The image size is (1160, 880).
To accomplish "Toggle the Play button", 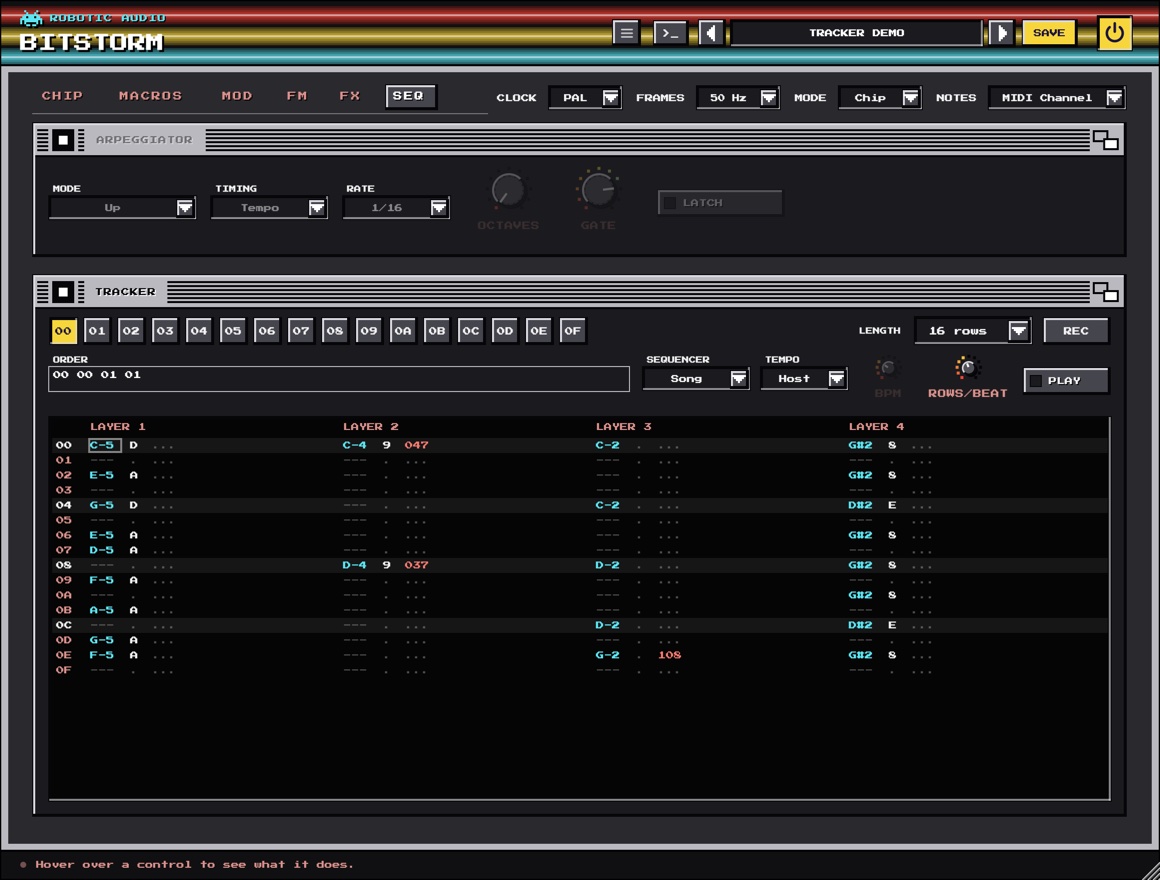I will click(1065, 381).
